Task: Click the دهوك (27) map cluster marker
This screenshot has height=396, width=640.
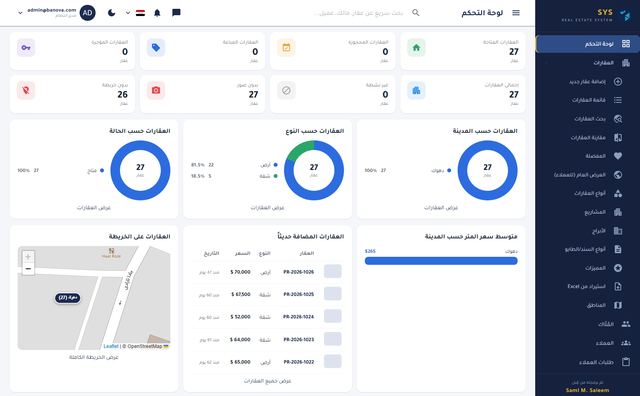Action: tap(68, 298)
